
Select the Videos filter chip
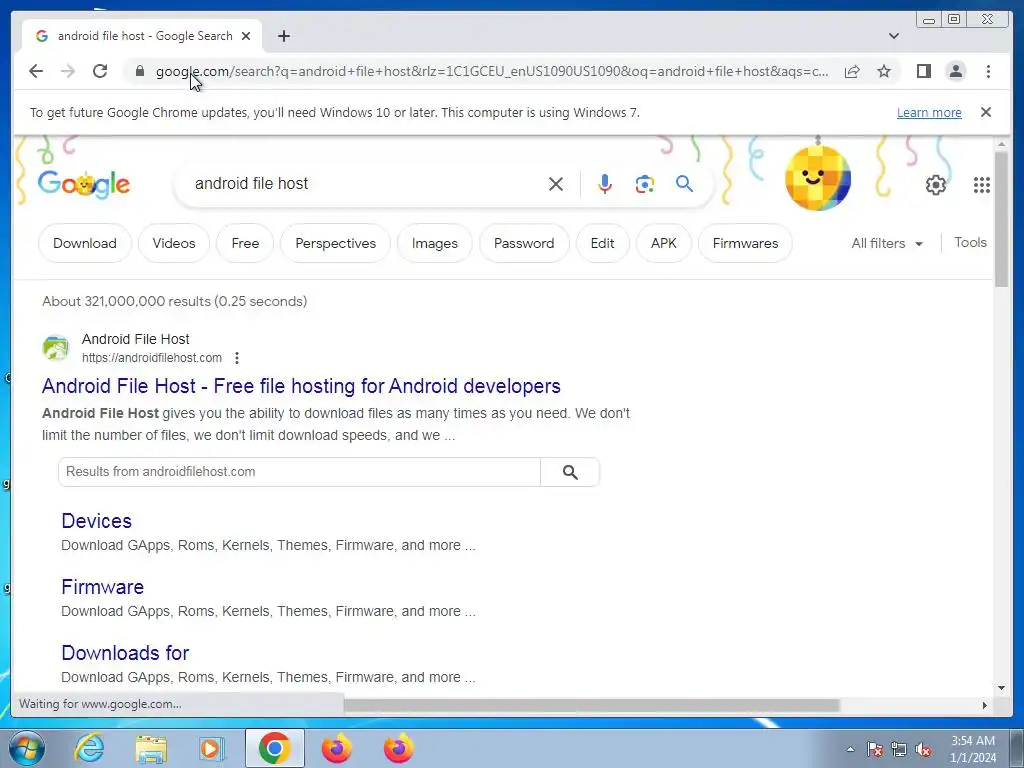tap(174, 243)
